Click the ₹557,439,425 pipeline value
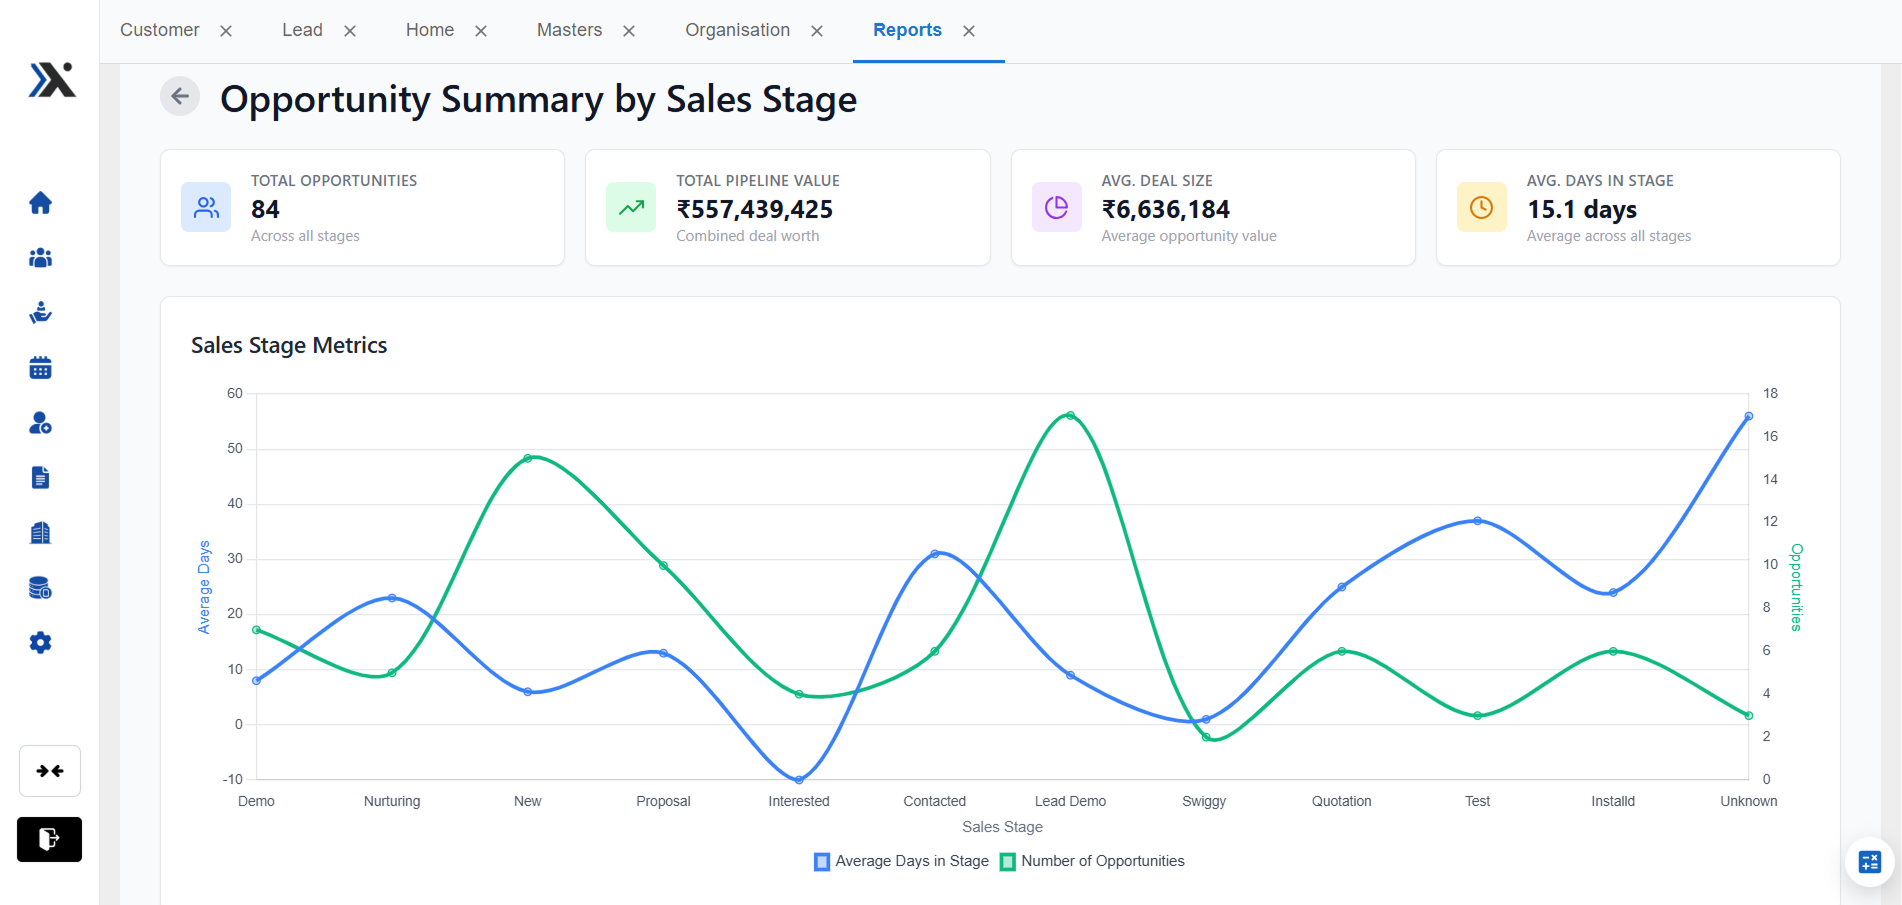Viewport: 1902px width, 905px height. click(x=755, y=209)
